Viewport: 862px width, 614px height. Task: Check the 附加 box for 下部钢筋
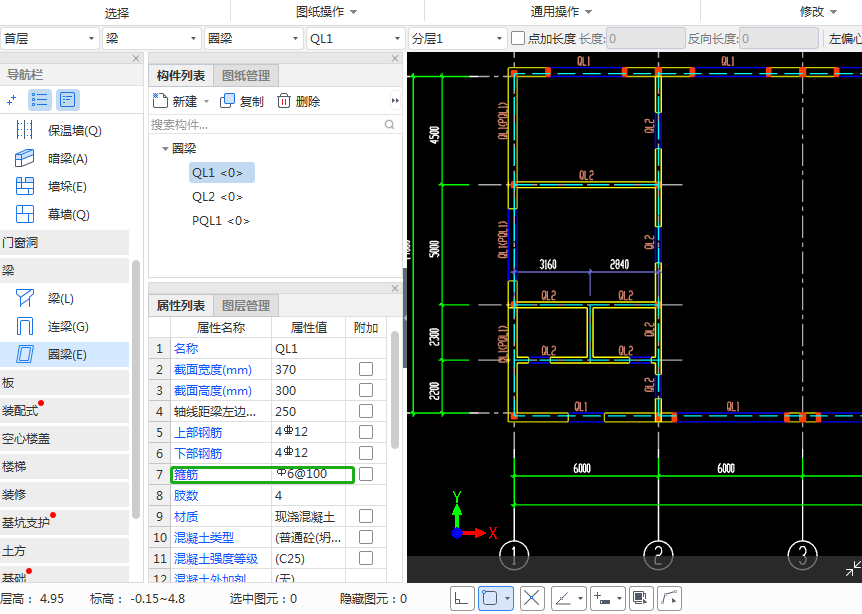[x=366, y=452]
